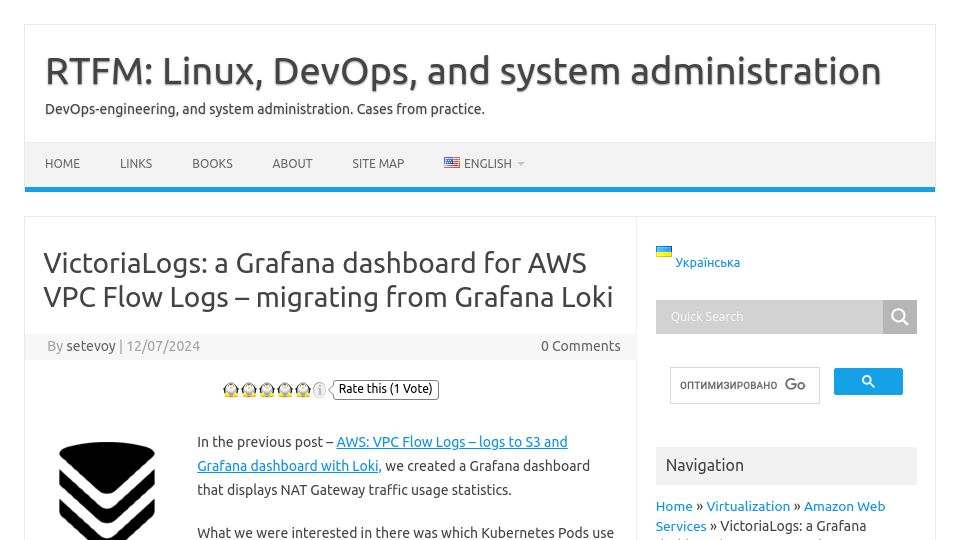Click the blue Google search button
Screen dimensions: 960x540
(x=868, y=381)
